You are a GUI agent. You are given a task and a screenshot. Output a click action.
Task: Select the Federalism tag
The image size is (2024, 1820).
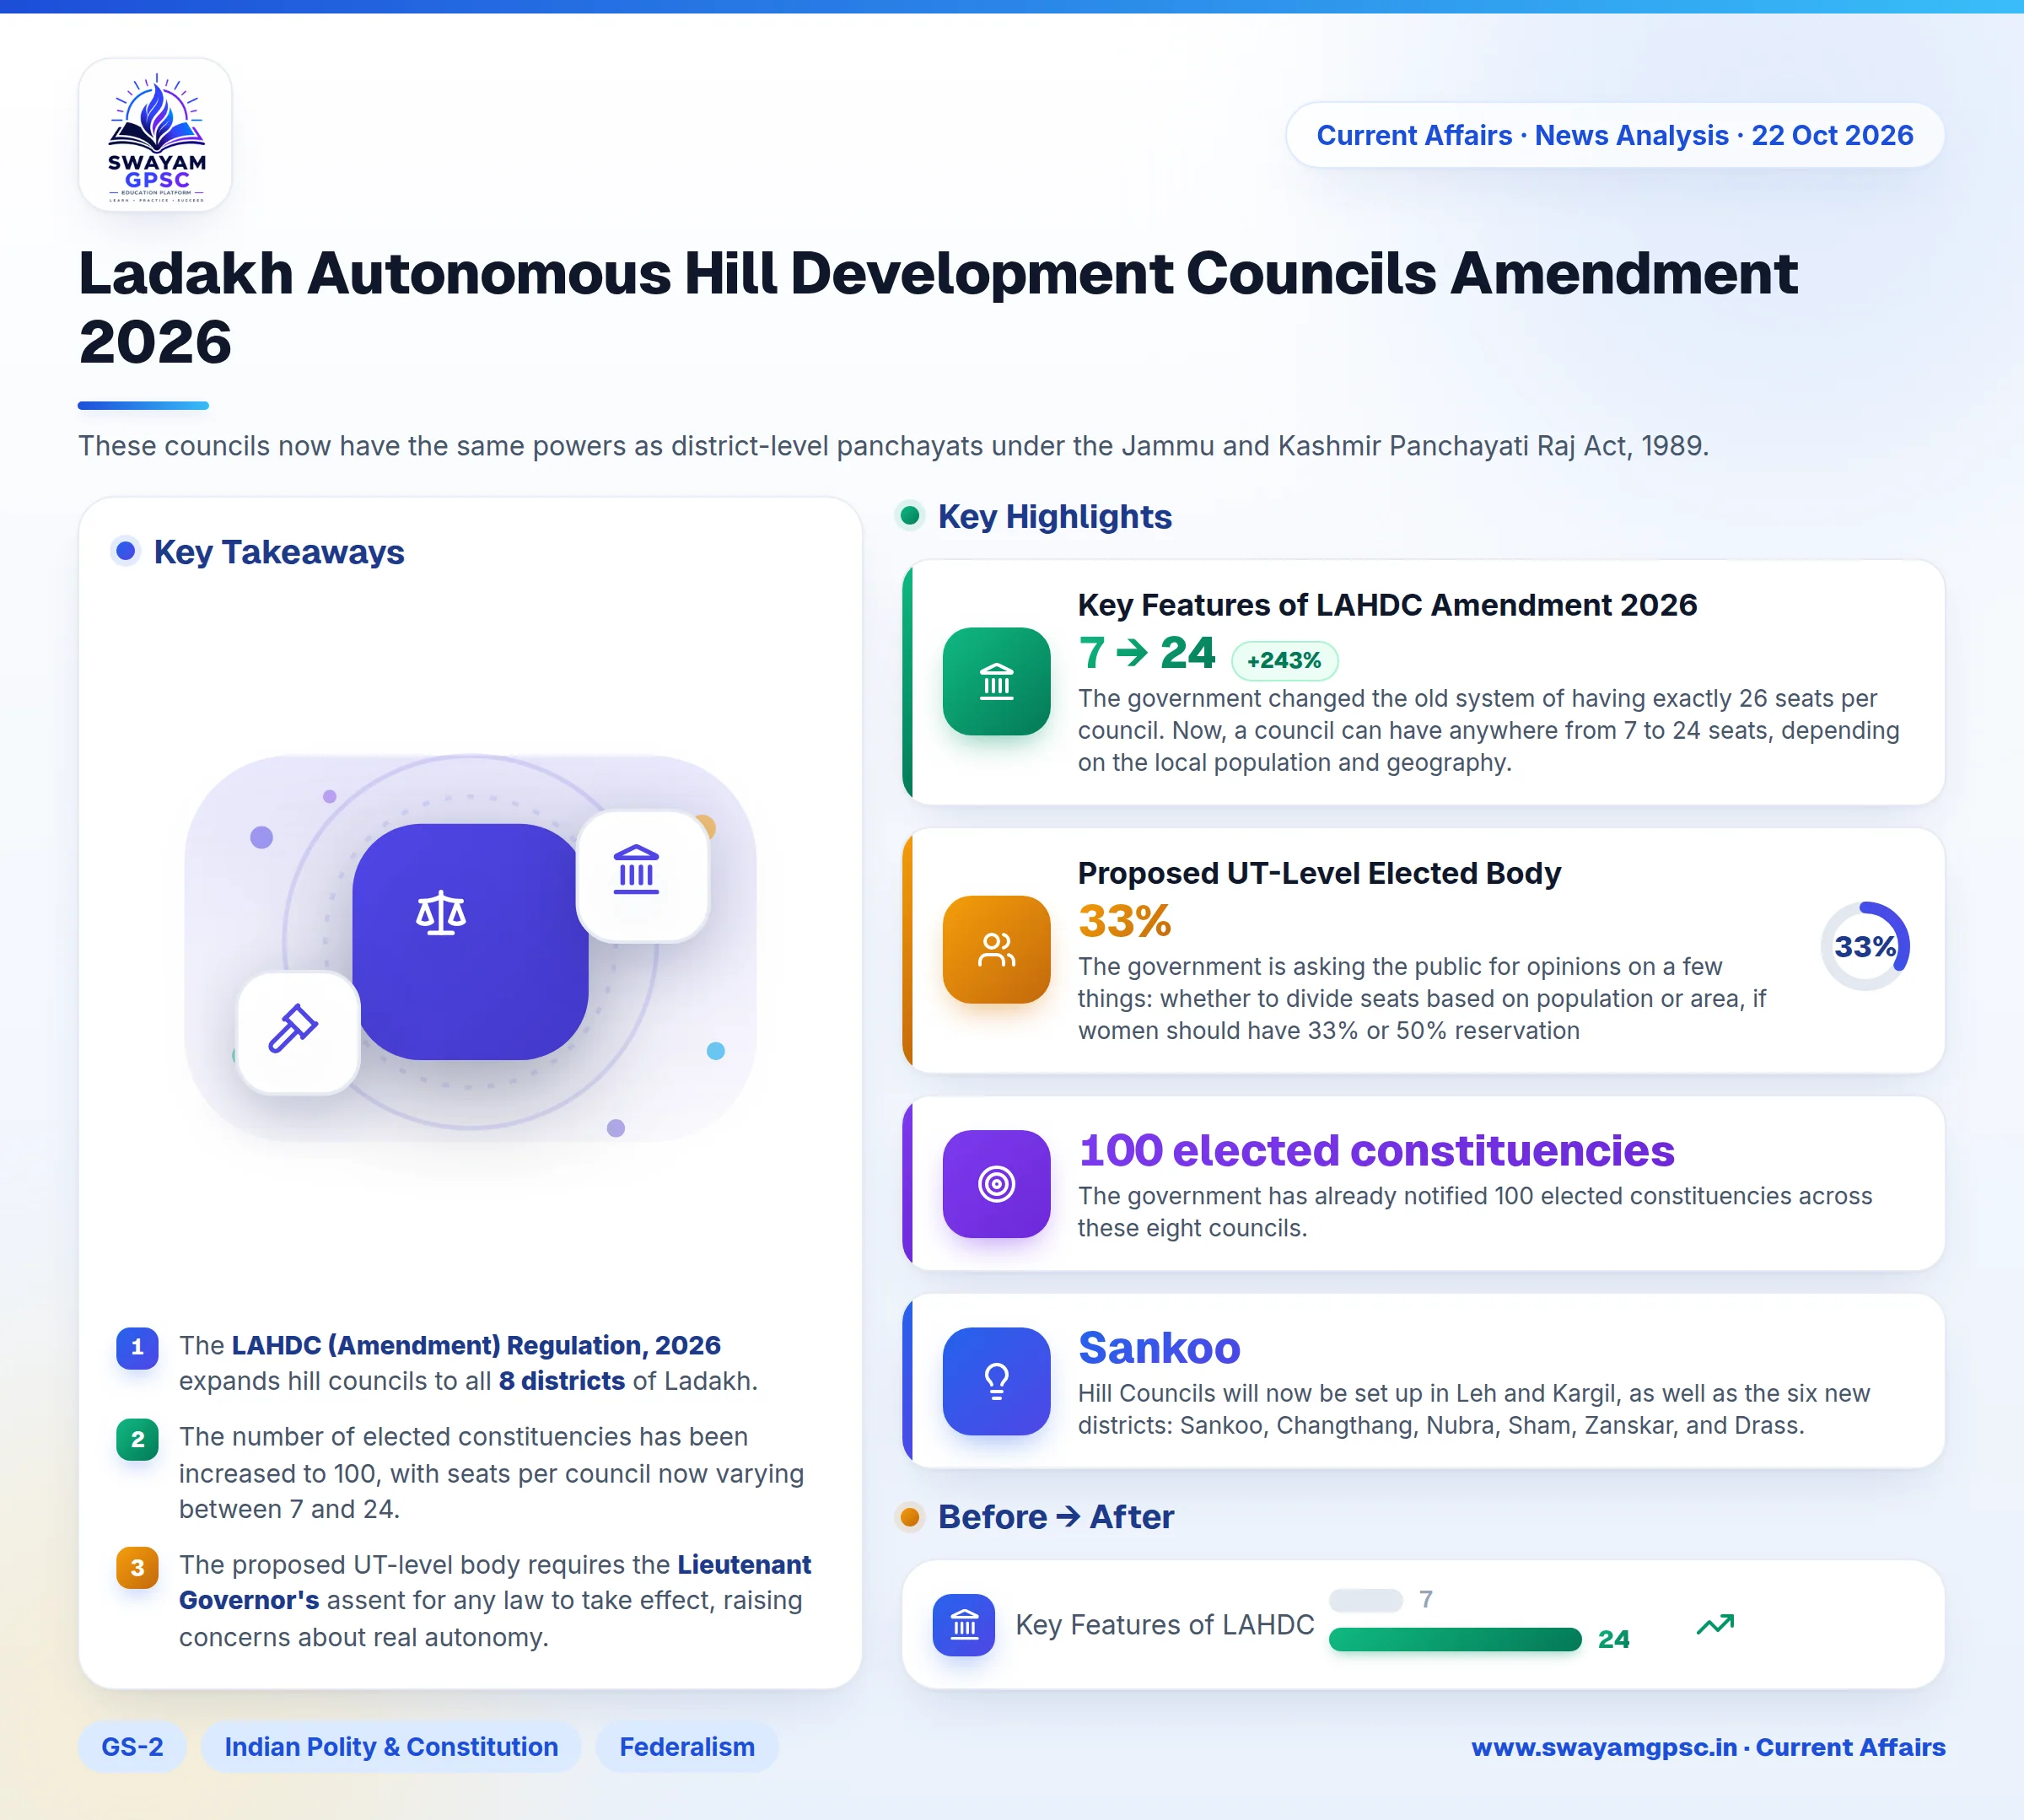687,1747
